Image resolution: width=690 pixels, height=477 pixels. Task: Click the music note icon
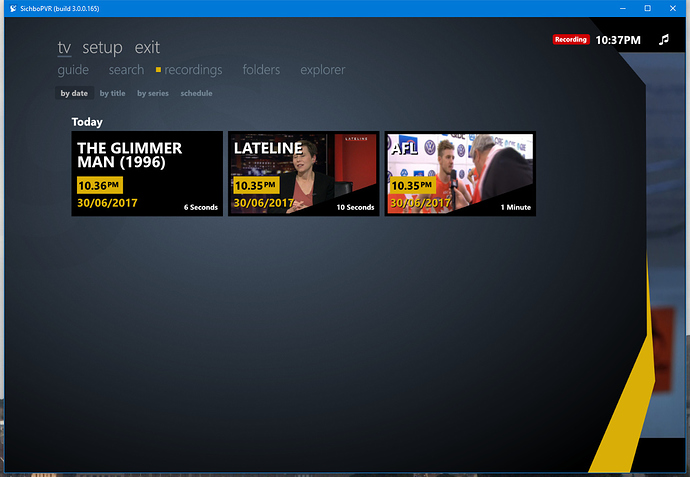[664, 40]
